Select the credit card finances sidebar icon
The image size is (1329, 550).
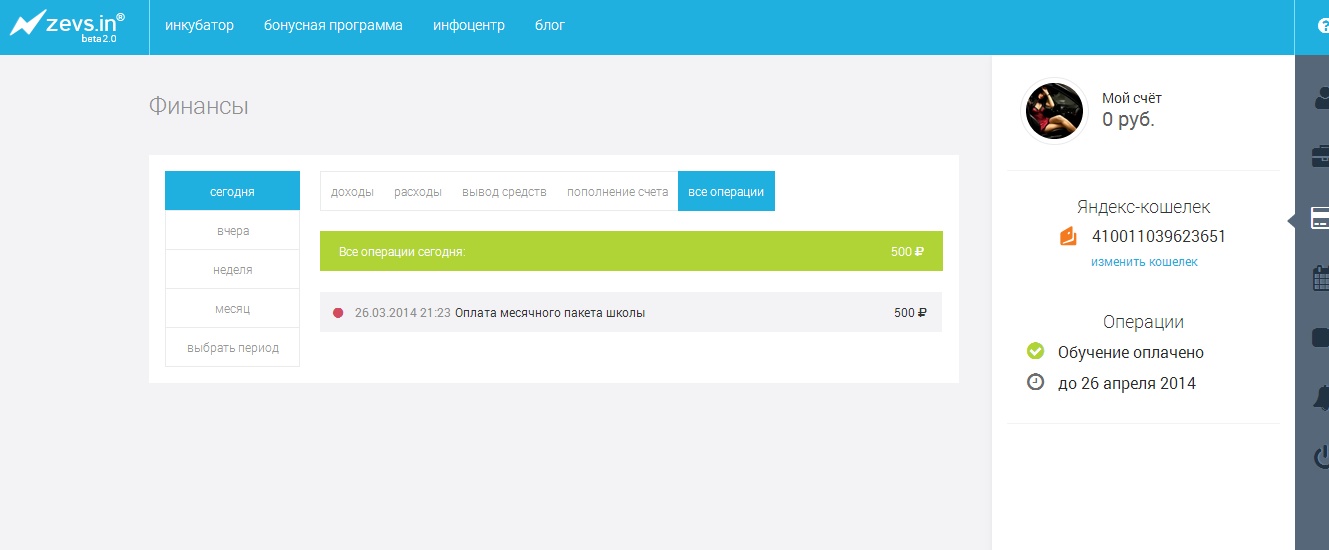point(1320,218)
